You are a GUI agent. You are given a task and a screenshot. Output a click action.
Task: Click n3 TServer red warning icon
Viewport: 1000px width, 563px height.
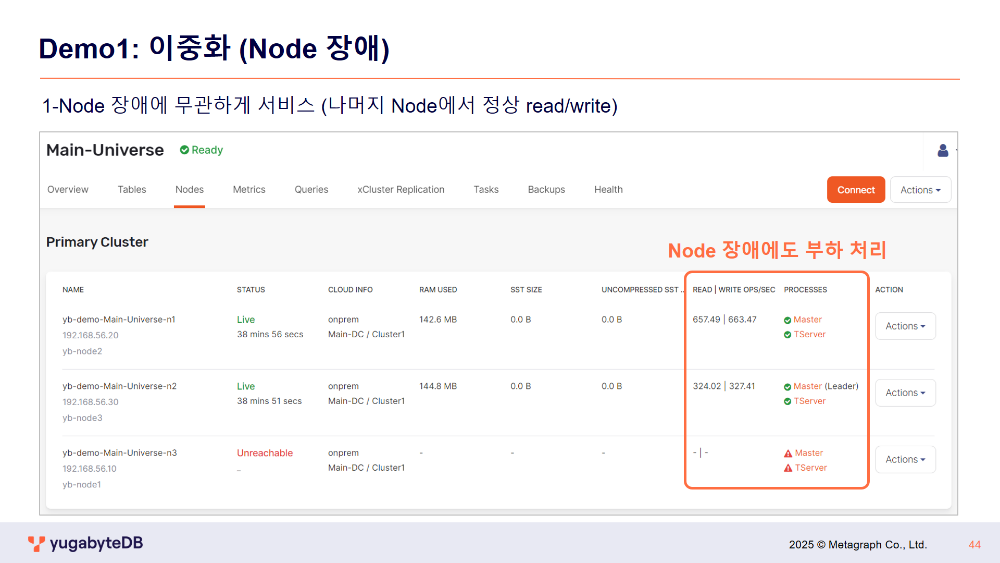pyautogui.click(x=788, y=468)
